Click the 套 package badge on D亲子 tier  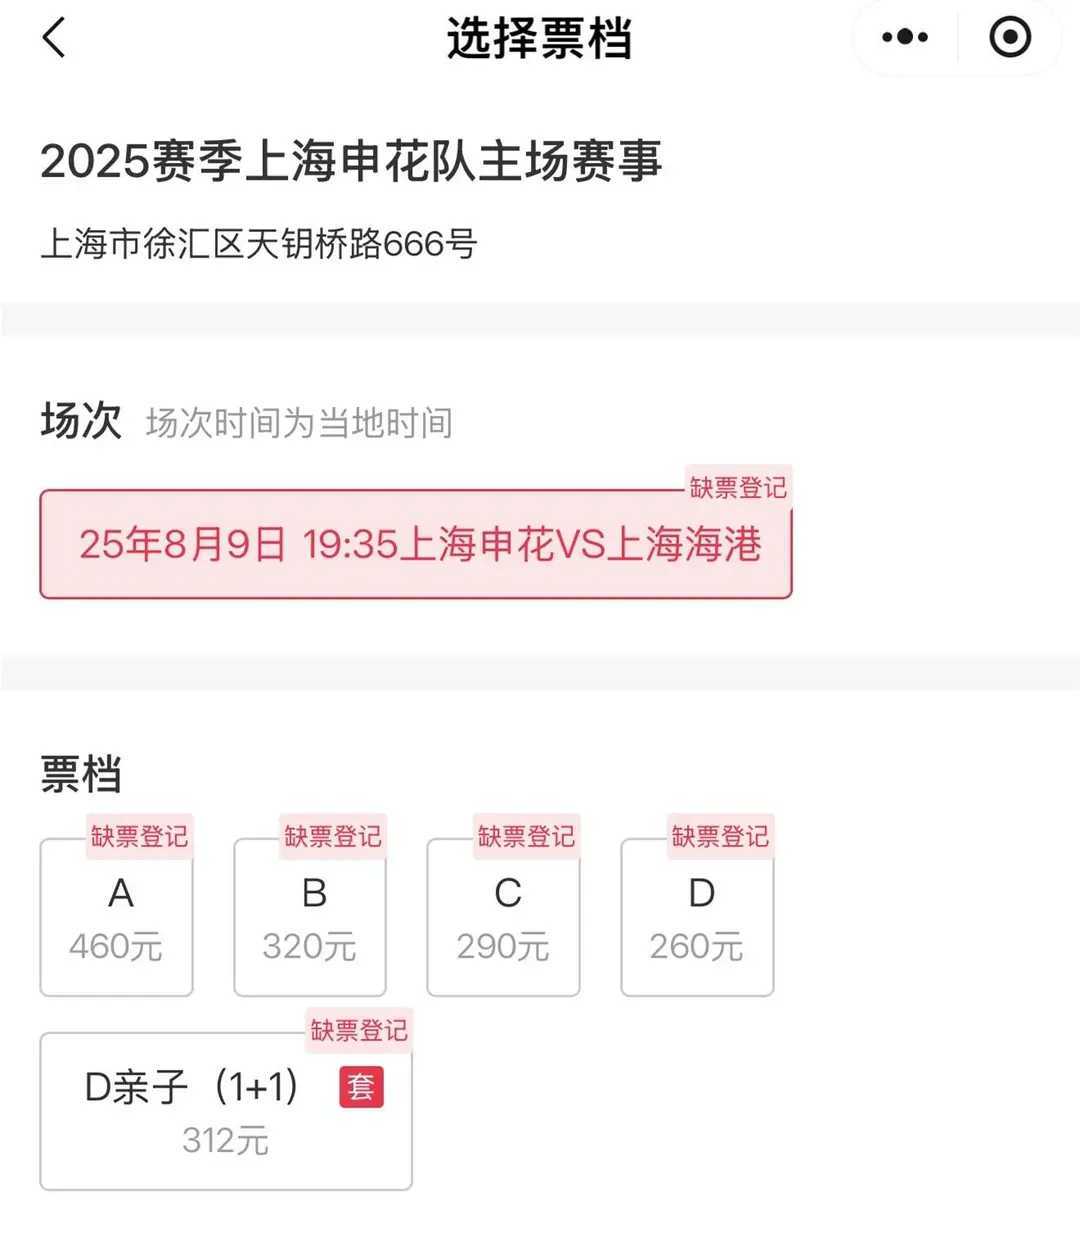click(x=362, y=1088)
